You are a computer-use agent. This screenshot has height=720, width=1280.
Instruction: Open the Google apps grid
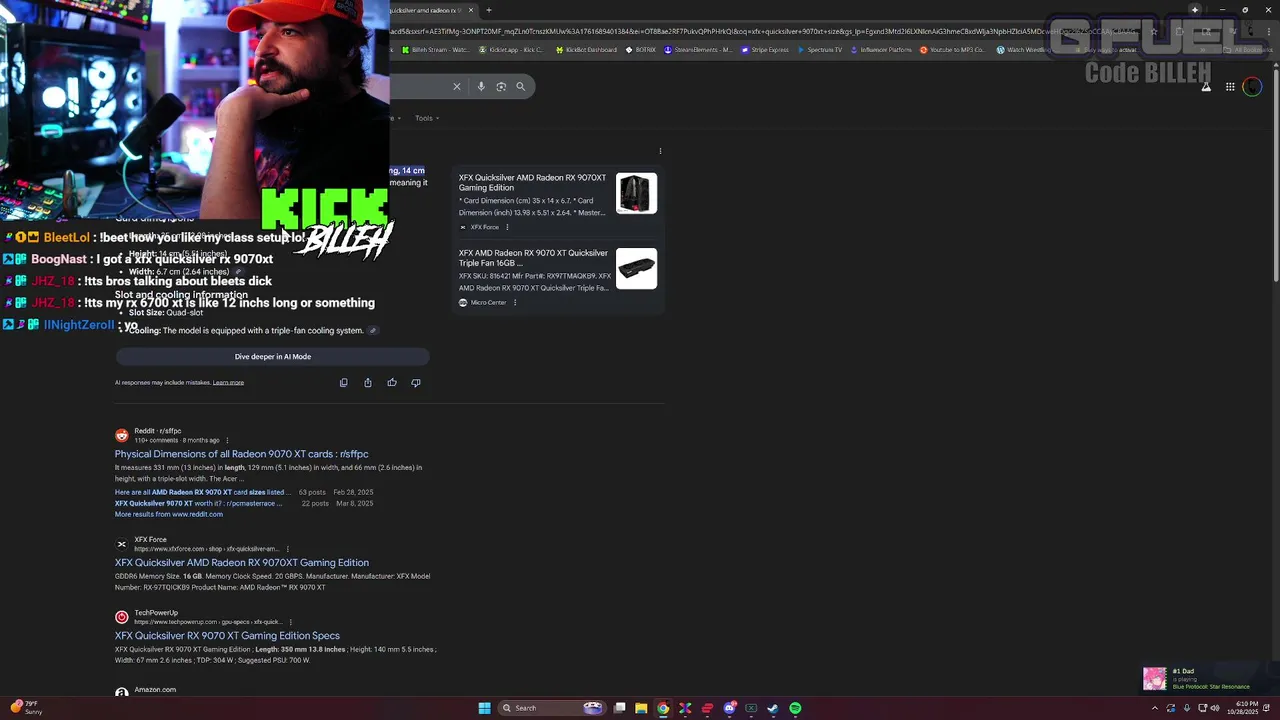coord(1230,87)
